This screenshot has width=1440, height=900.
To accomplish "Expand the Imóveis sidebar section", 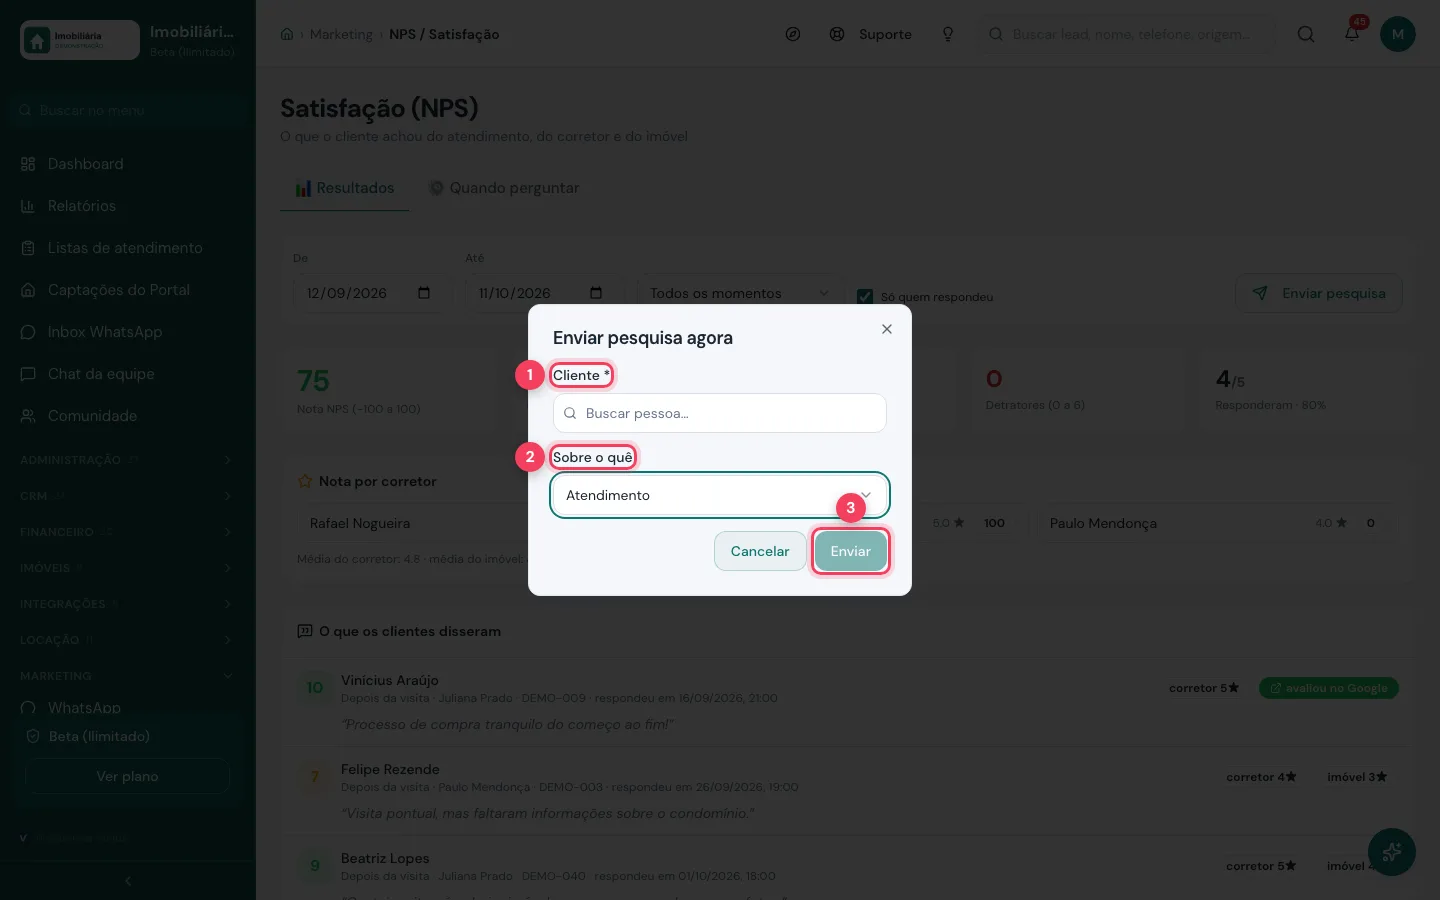I will (x=128, y=568).
